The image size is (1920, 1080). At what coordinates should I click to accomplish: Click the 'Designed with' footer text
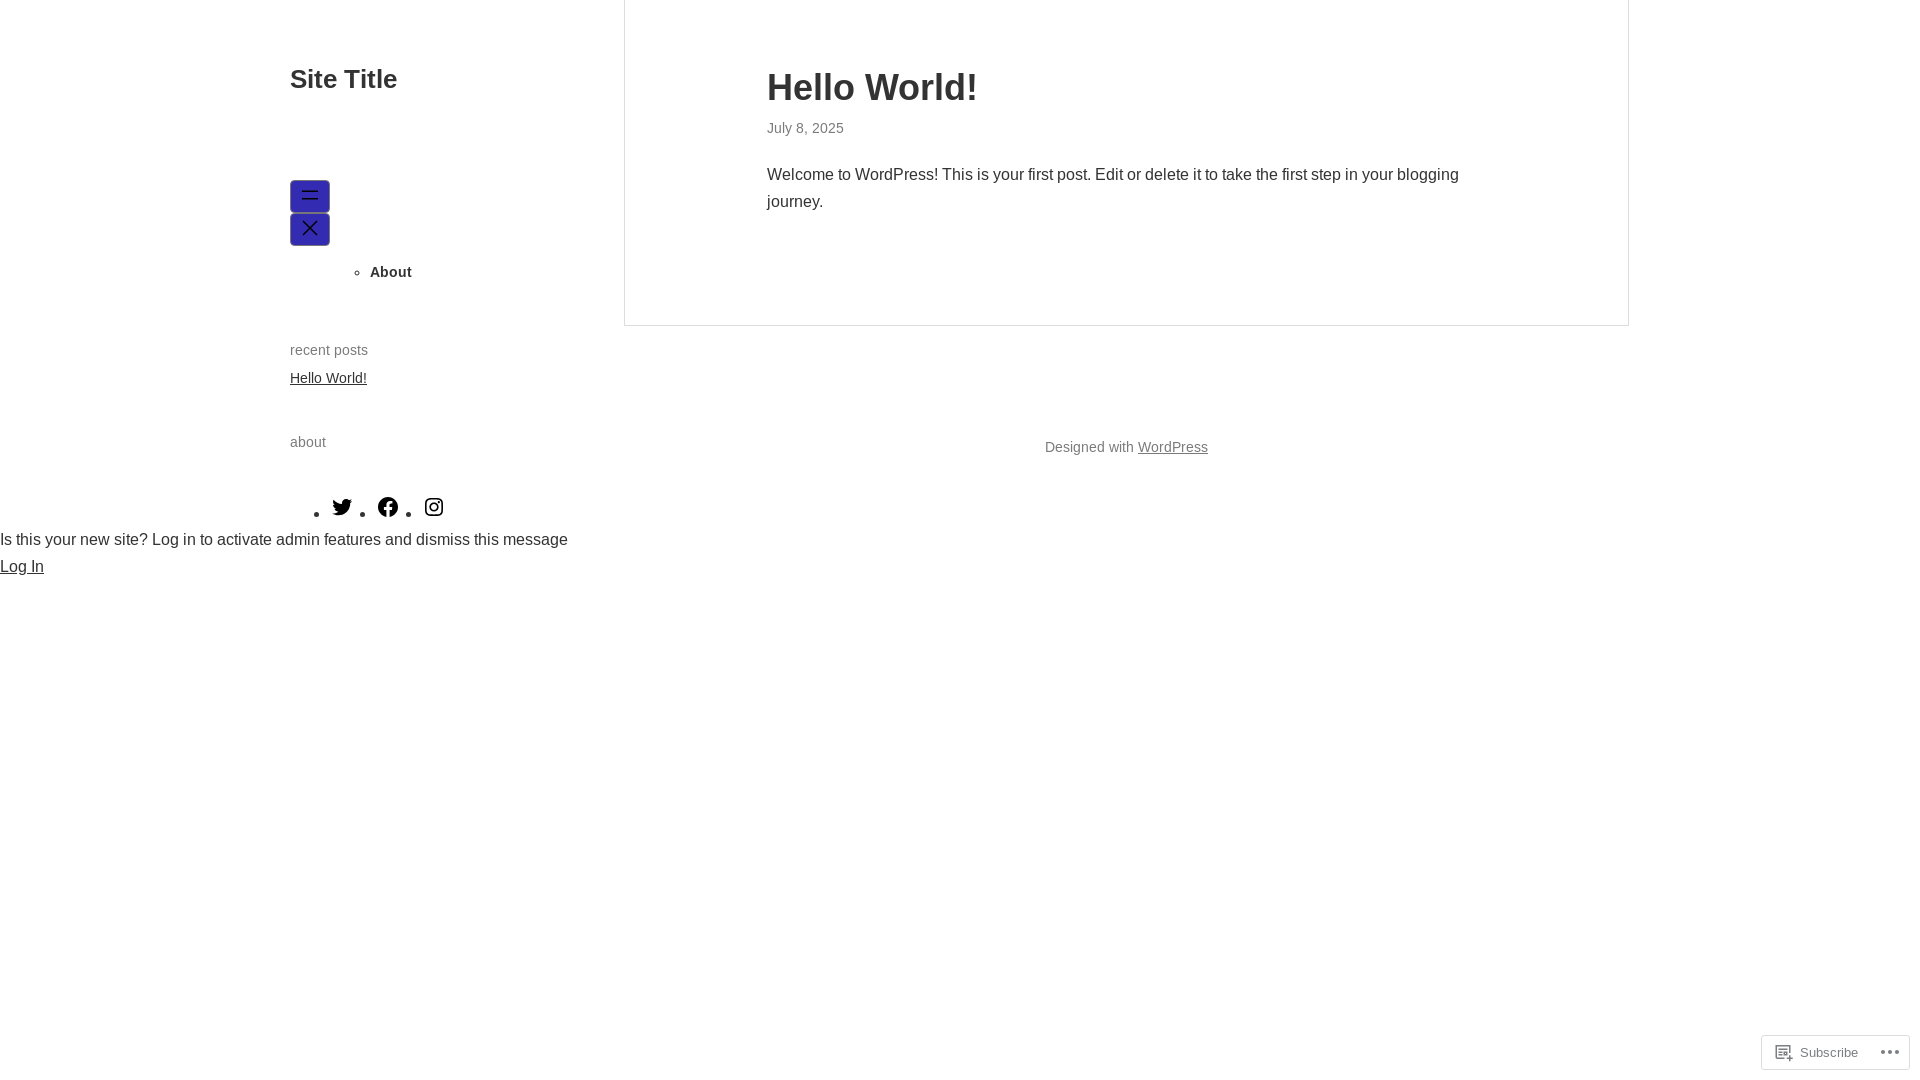1089,447
